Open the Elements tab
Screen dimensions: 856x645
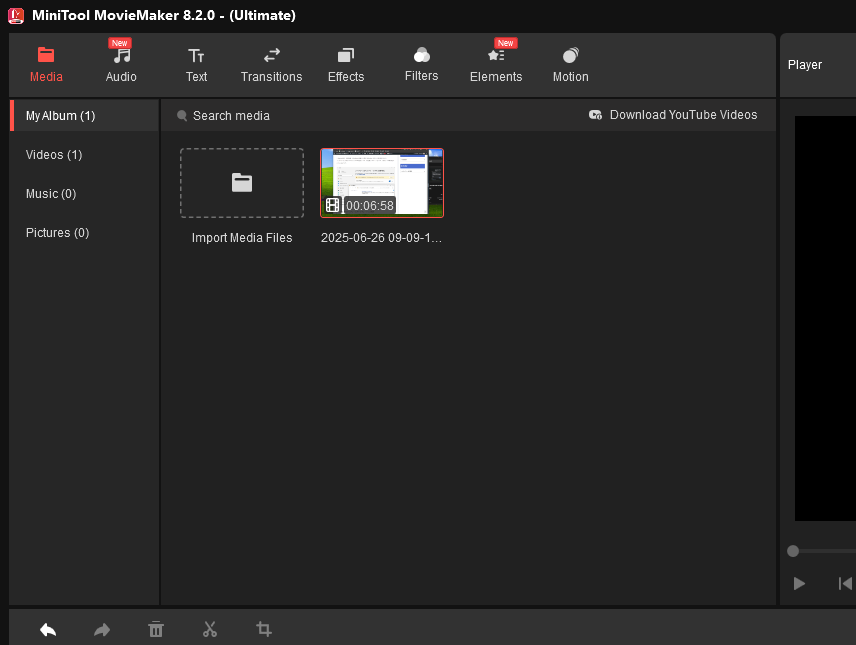pyautogui.click(x=496, y=65)
